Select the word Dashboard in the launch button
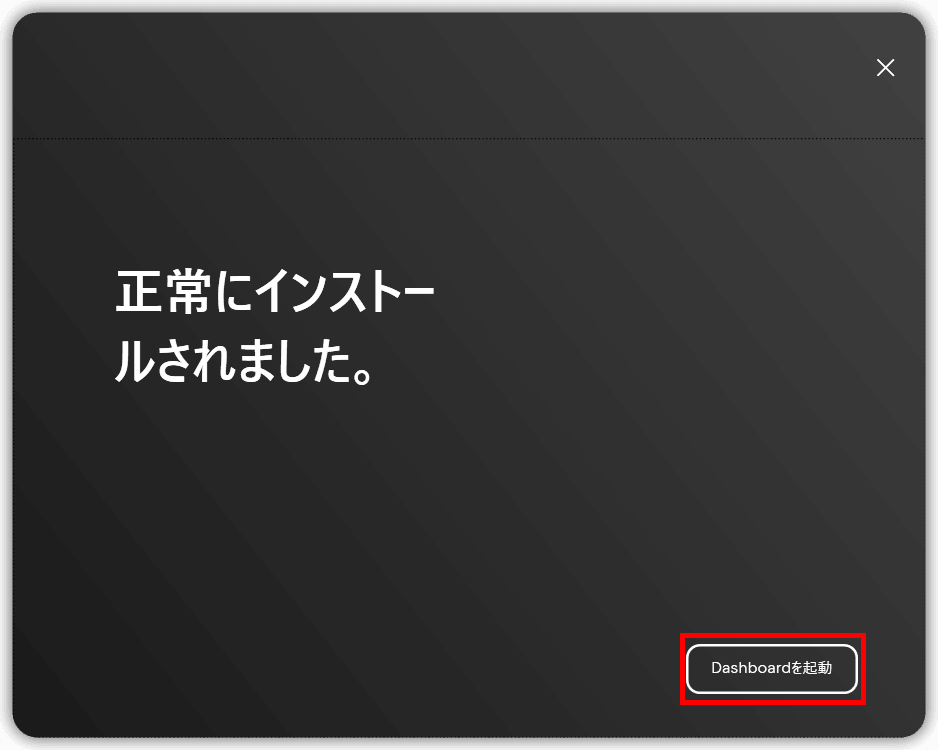This screenshot has height=750, width=938. pos(750,668)
